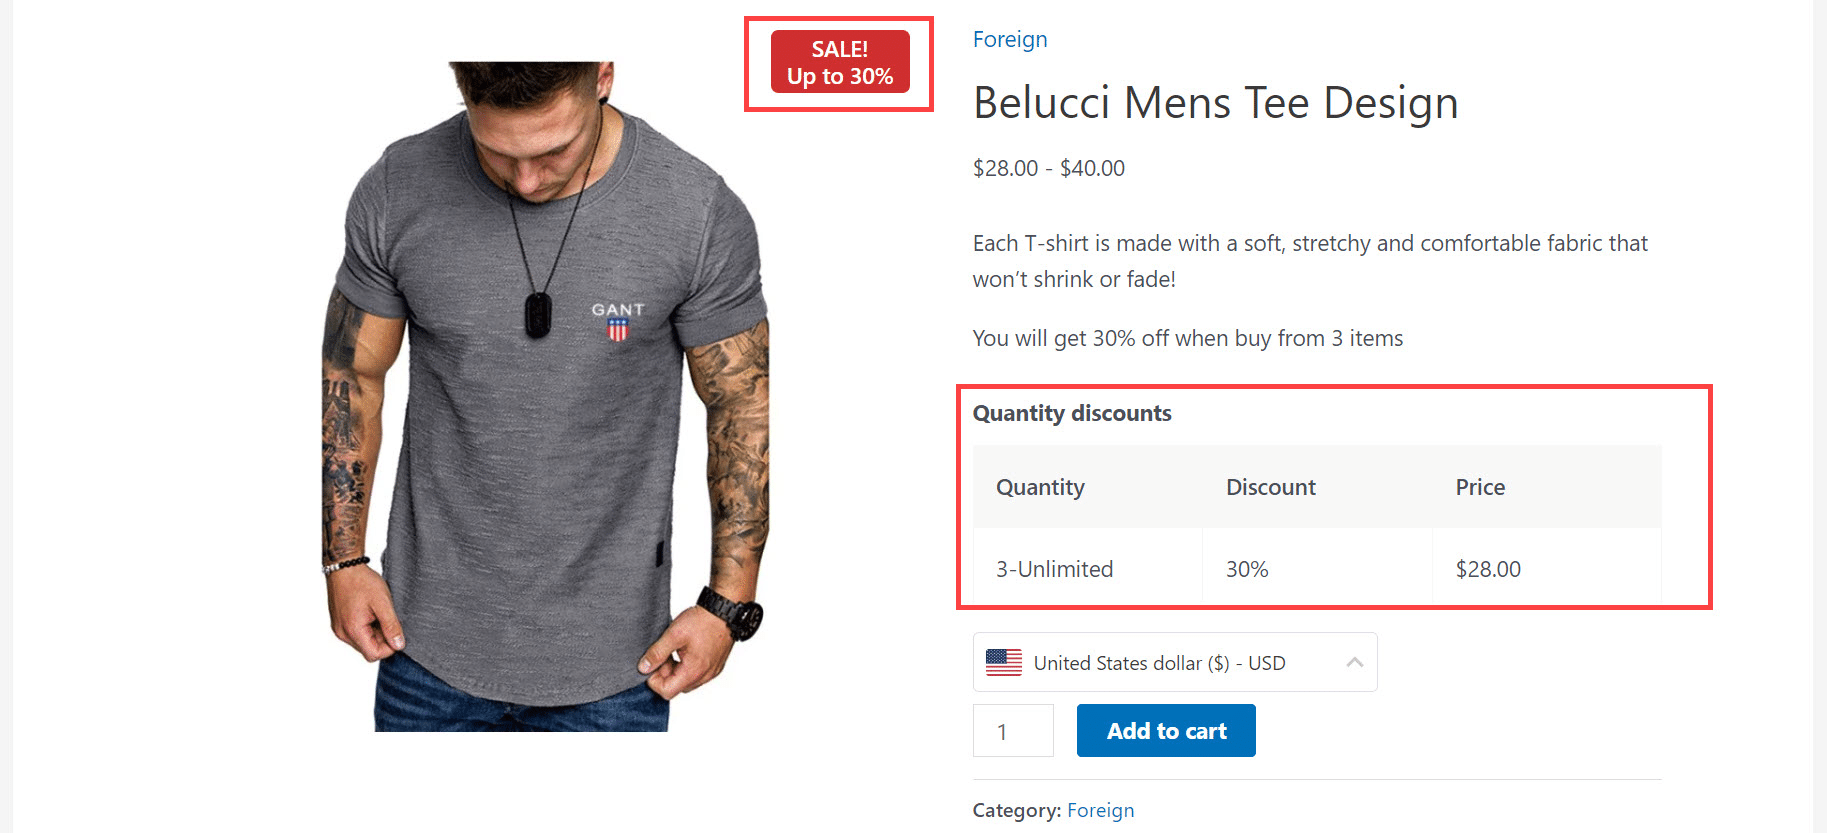Expand the currency selector chevron arrow
Viewport: 1827px width, 833px height.
click(x=1355, y=662)
